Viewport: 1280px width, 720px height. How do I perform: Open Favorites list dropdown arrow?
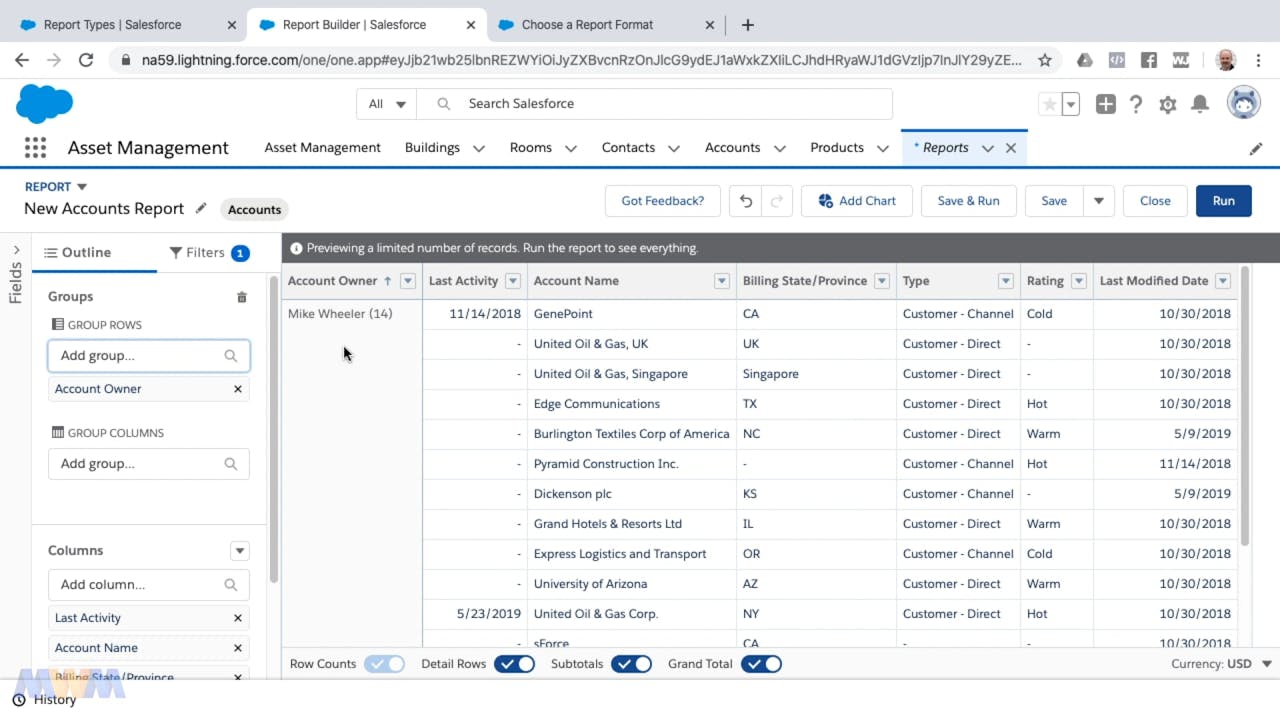coord(1071,104)
